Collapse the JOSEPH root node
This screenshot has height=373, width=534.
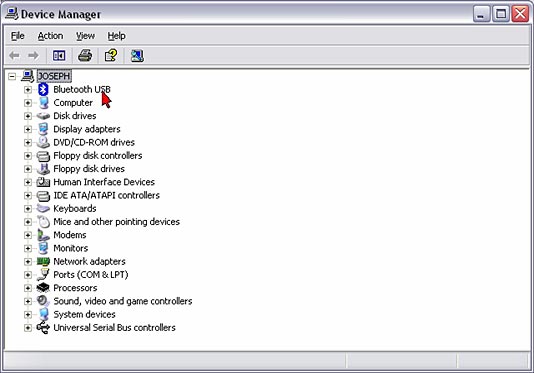coord(12,76)
